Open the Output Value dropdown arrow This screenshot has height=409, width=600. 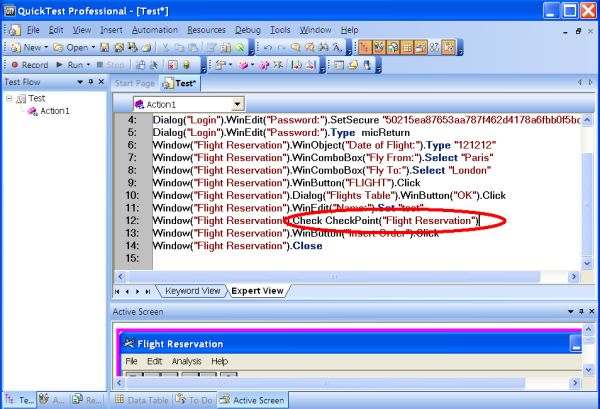[x=253, y=65]
